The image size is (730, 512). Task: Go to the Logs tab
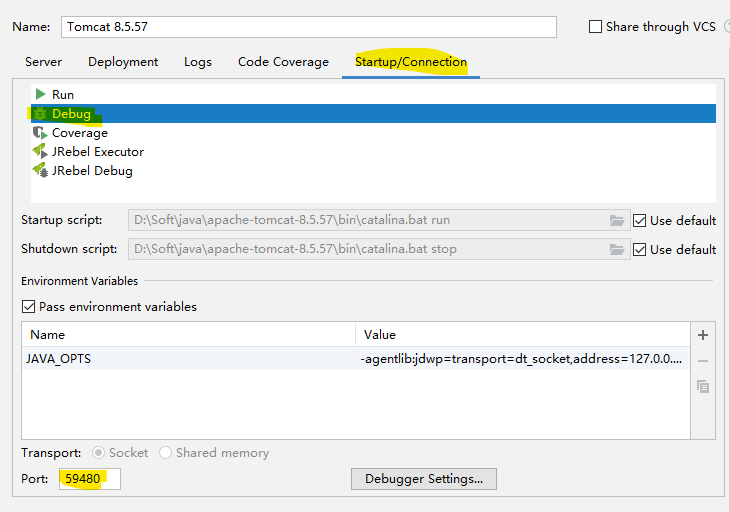click(x=198, y=62)
